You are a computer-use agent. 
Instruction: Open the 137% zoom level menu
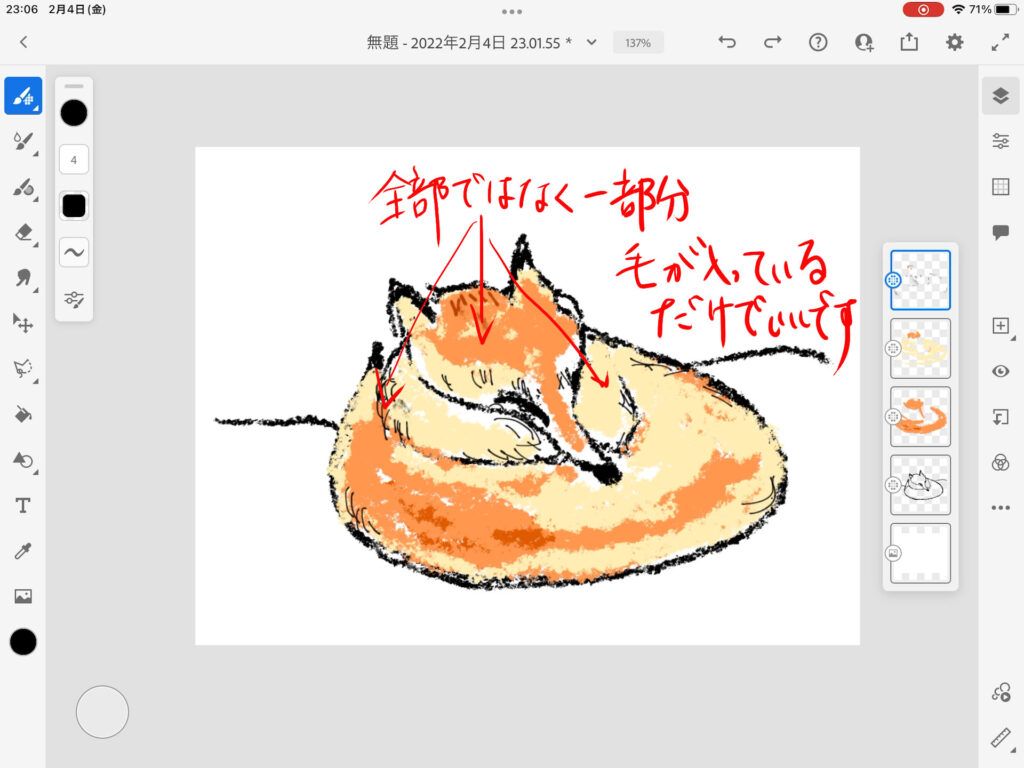click(638, 43)
